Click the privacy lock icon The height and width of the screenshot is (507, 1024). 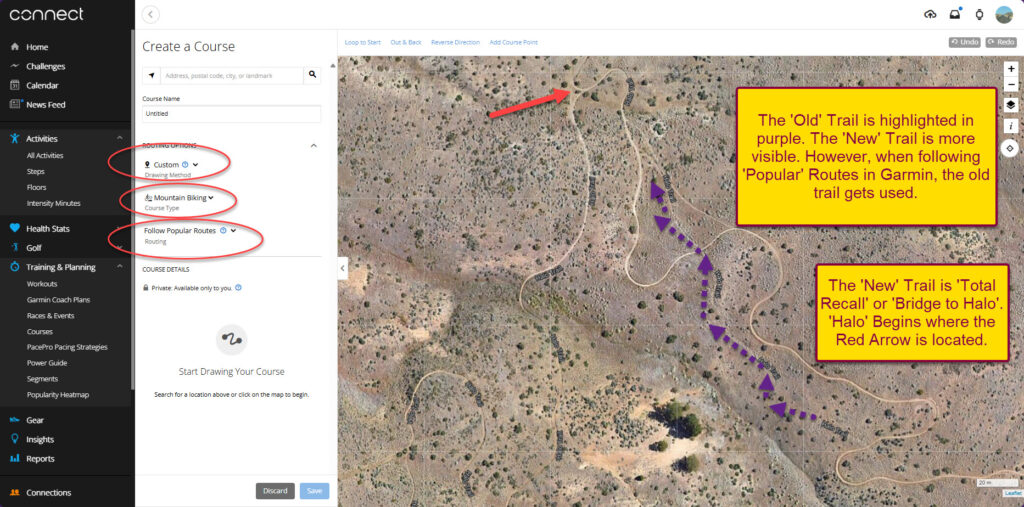coord(146,287)
